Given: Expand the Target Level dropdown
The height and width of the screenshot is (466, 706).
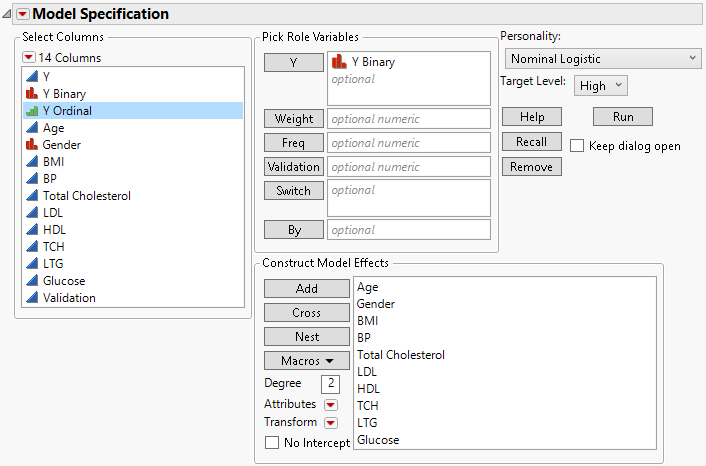Looking at the screenshot, I should 602,86.
